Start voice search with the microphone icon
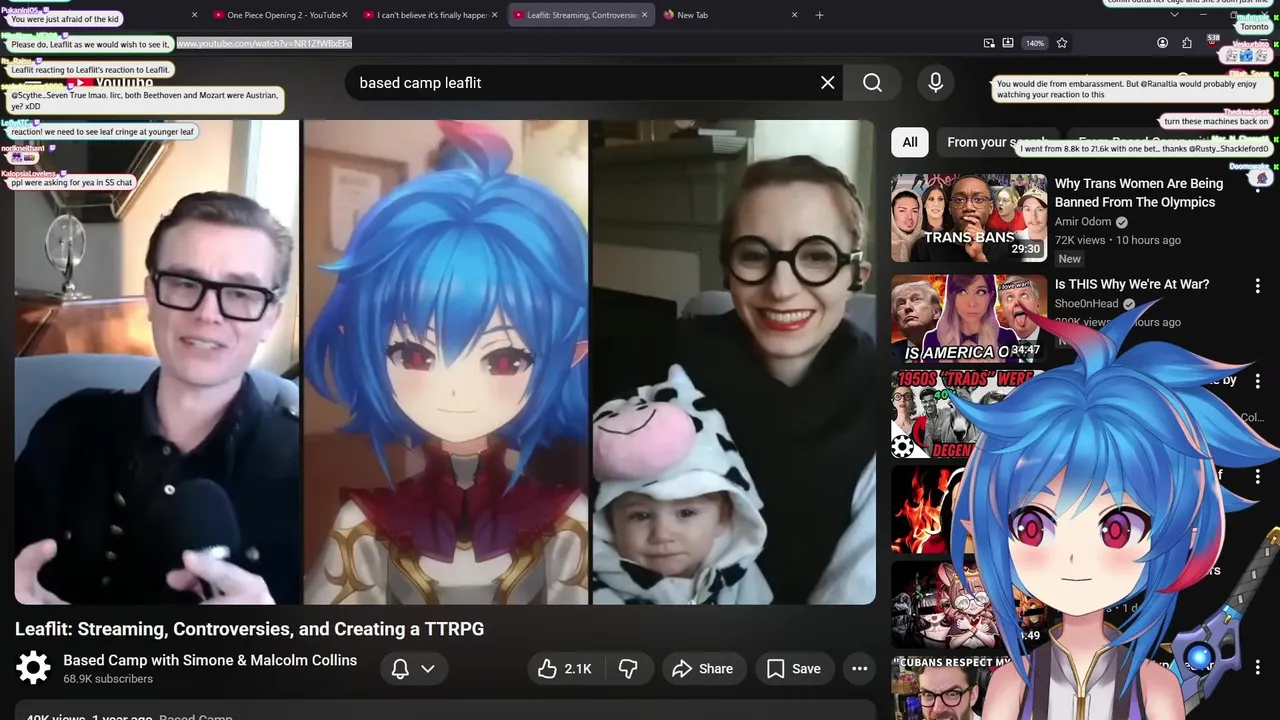1280x720 pixels. tap(935, 83)
